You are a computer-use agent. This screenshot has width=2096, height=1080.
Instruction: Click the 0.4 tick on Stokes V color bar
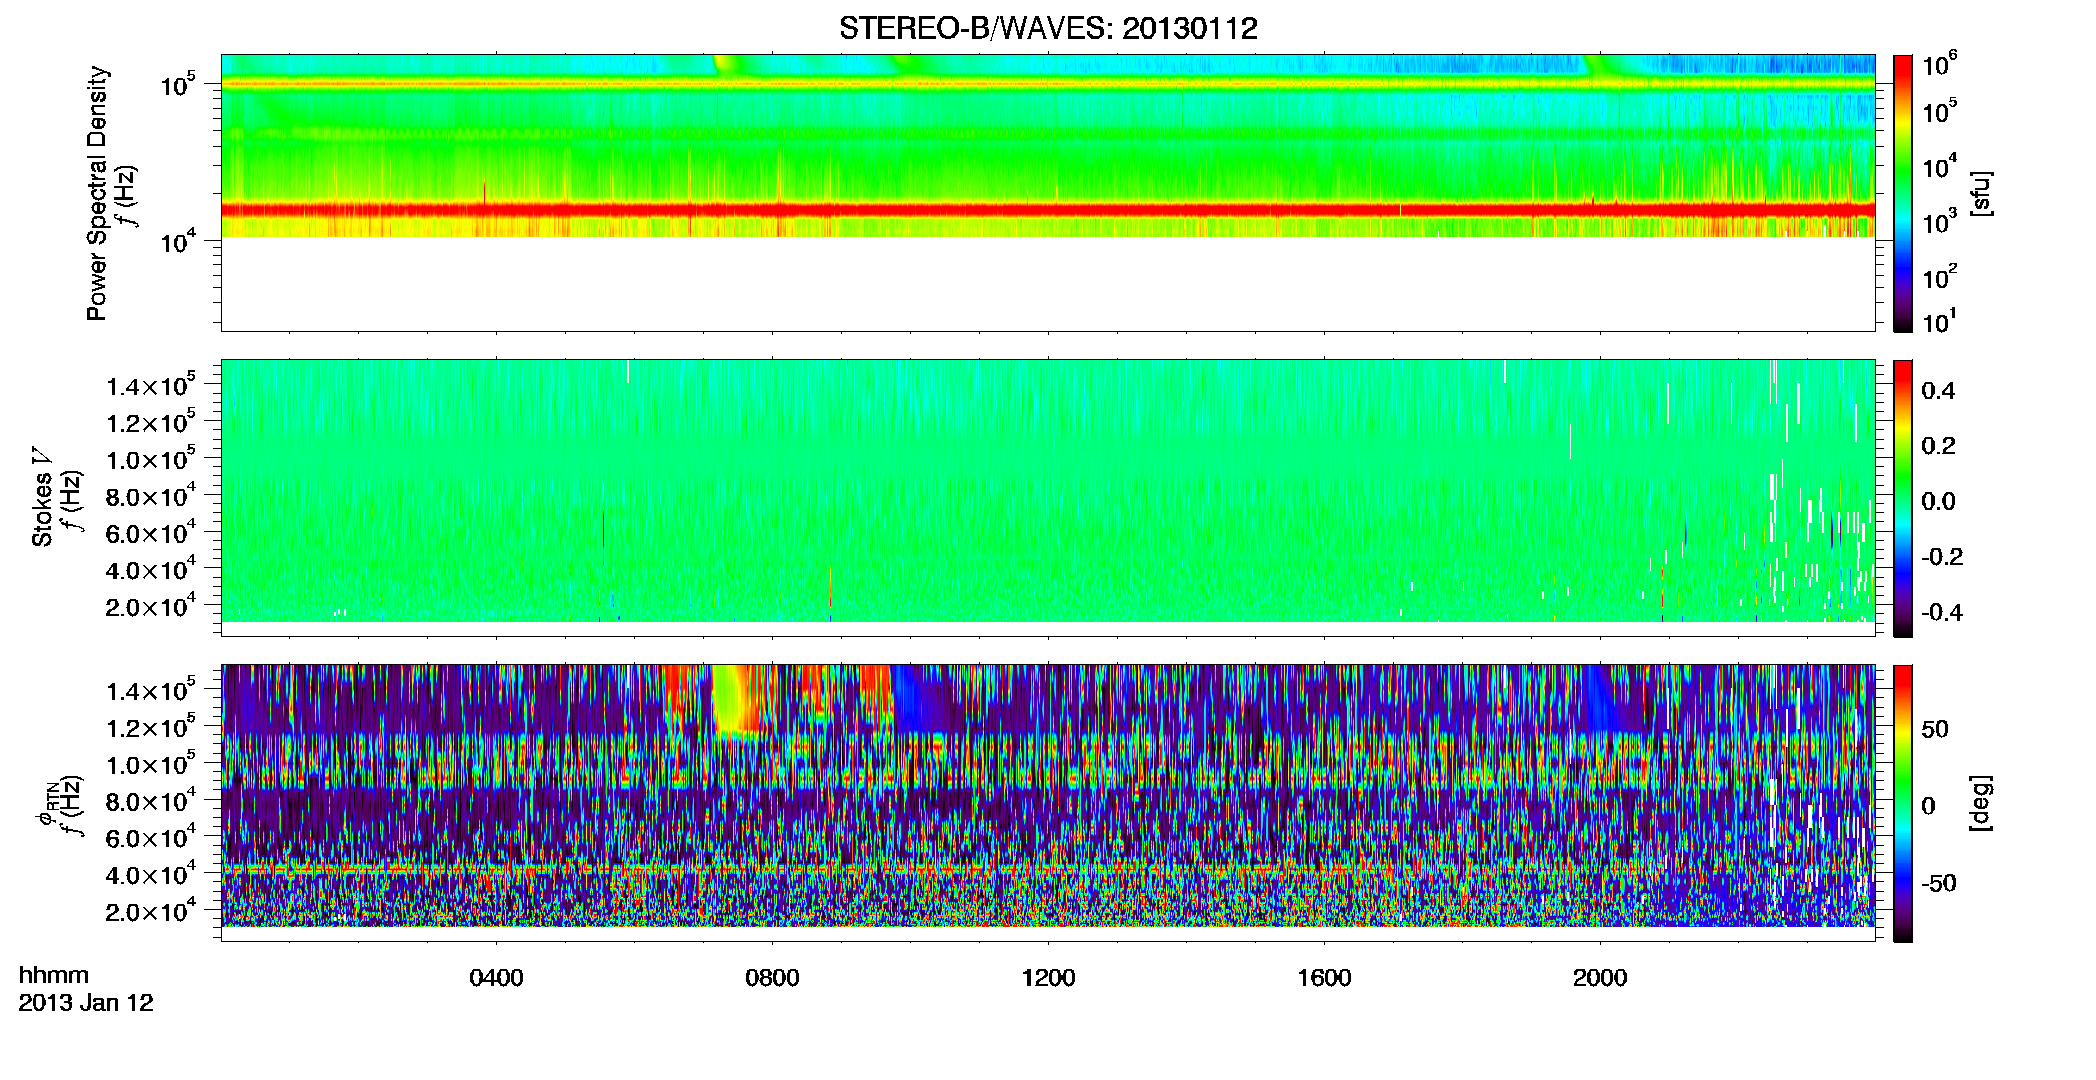tap(1938, 391)
